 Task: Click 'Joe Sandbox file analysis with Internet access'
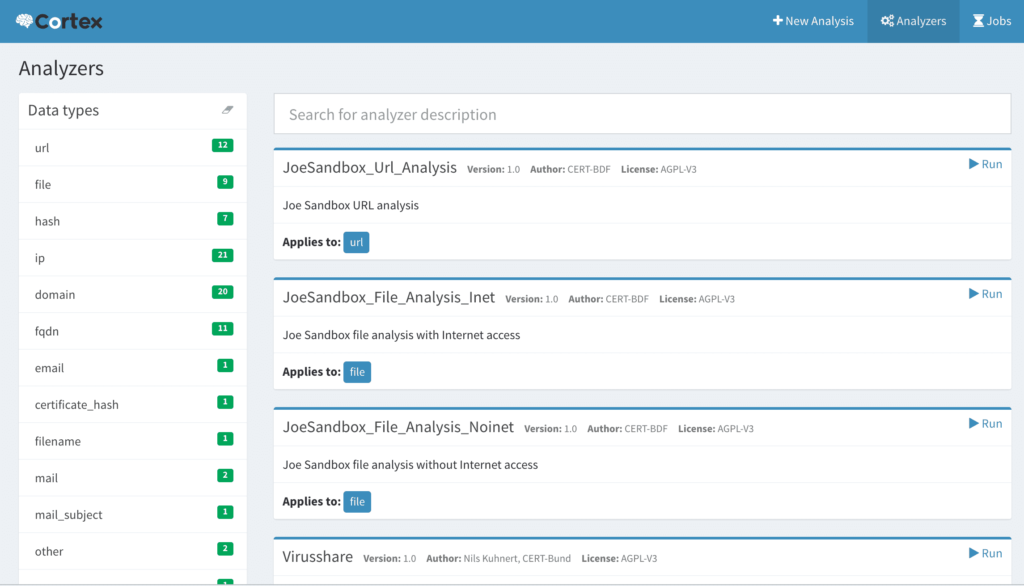tap(402, 335)
